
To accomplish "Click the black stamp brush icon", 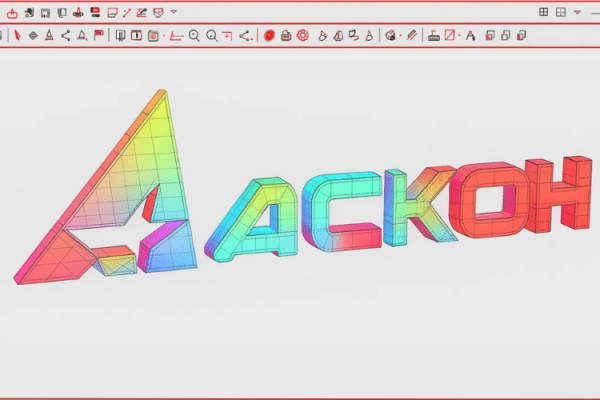I will pyautogui.click(x=434, y=36).
